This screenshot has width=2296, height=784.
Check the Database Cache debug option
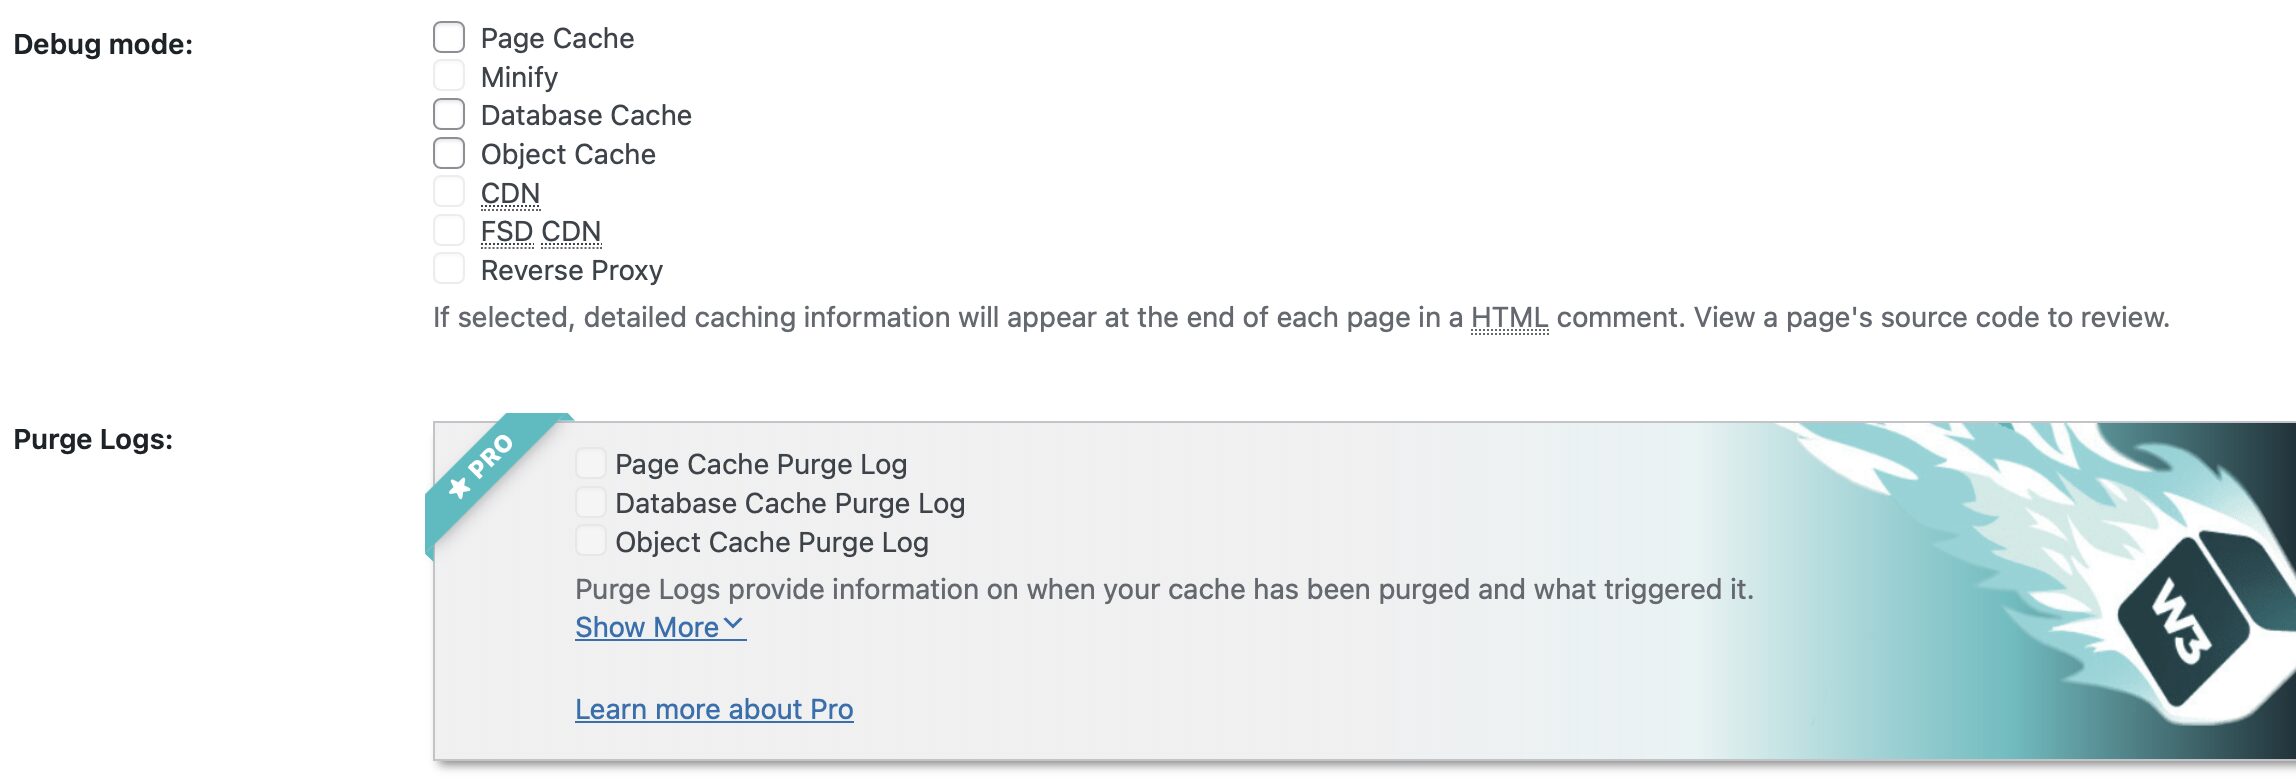pos(449,114)
